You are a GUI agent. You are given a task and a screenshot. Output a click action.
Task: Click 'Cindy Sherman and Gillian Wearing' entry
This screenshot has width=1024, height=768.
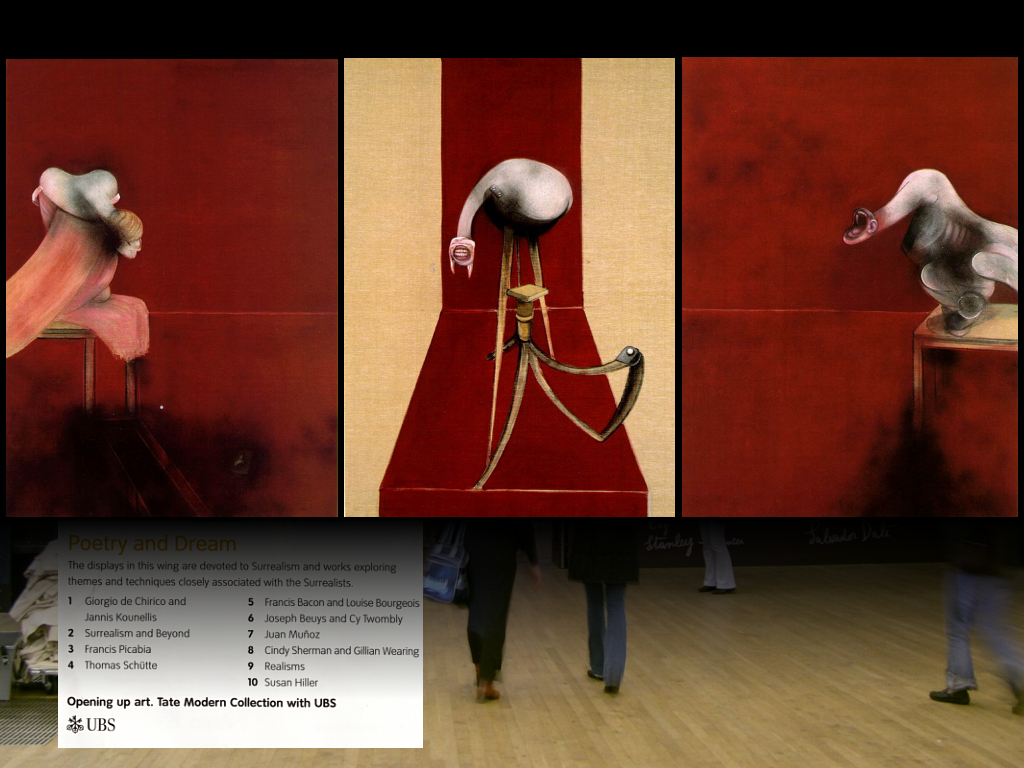click(342, 650)
